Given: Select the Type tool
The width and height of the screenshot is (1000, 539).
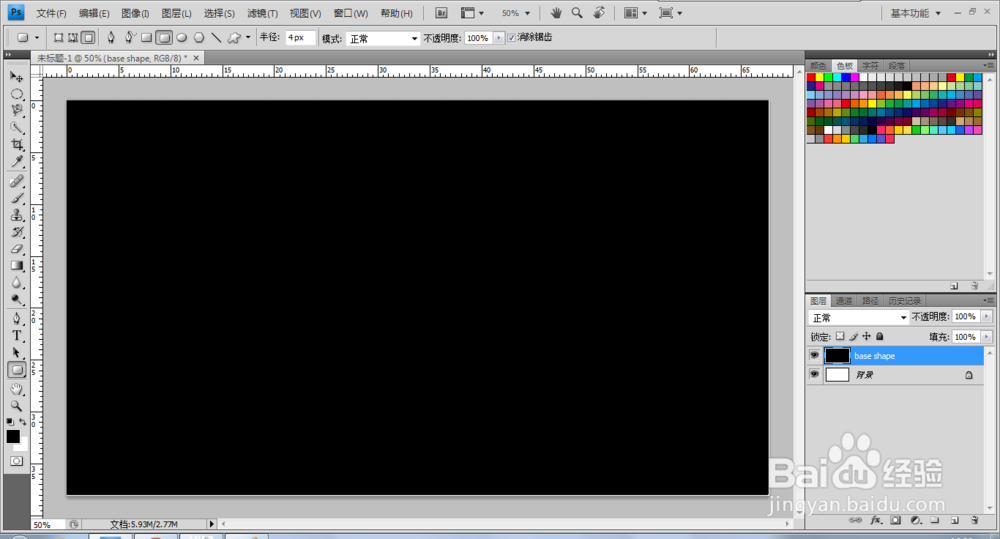Looking at the screenshot, I should [17, 336].
